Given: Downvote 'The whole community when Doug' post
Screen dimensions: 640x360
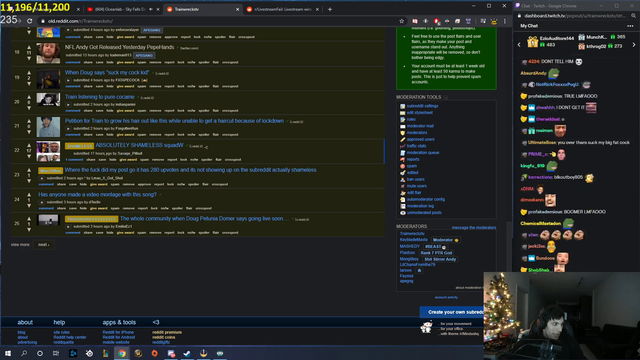Looking at the screenshot, I should click(29, 229).
